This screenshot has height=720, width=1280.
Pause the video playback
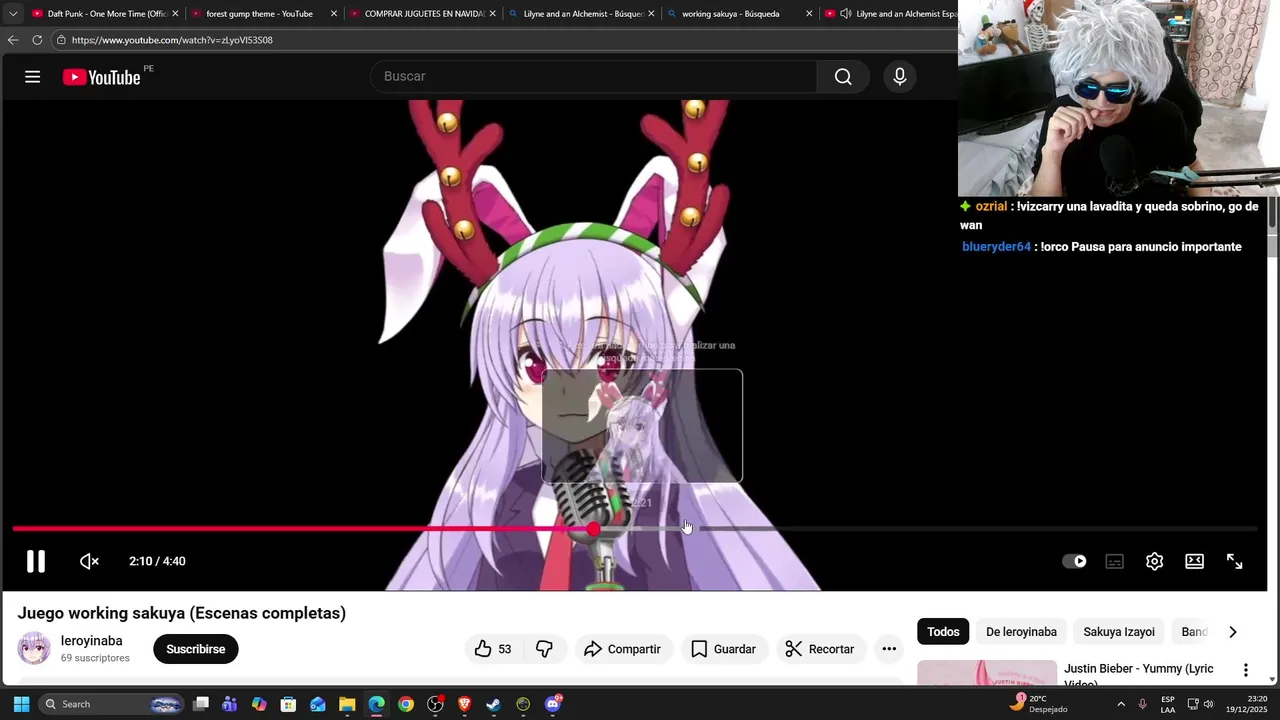36,561
